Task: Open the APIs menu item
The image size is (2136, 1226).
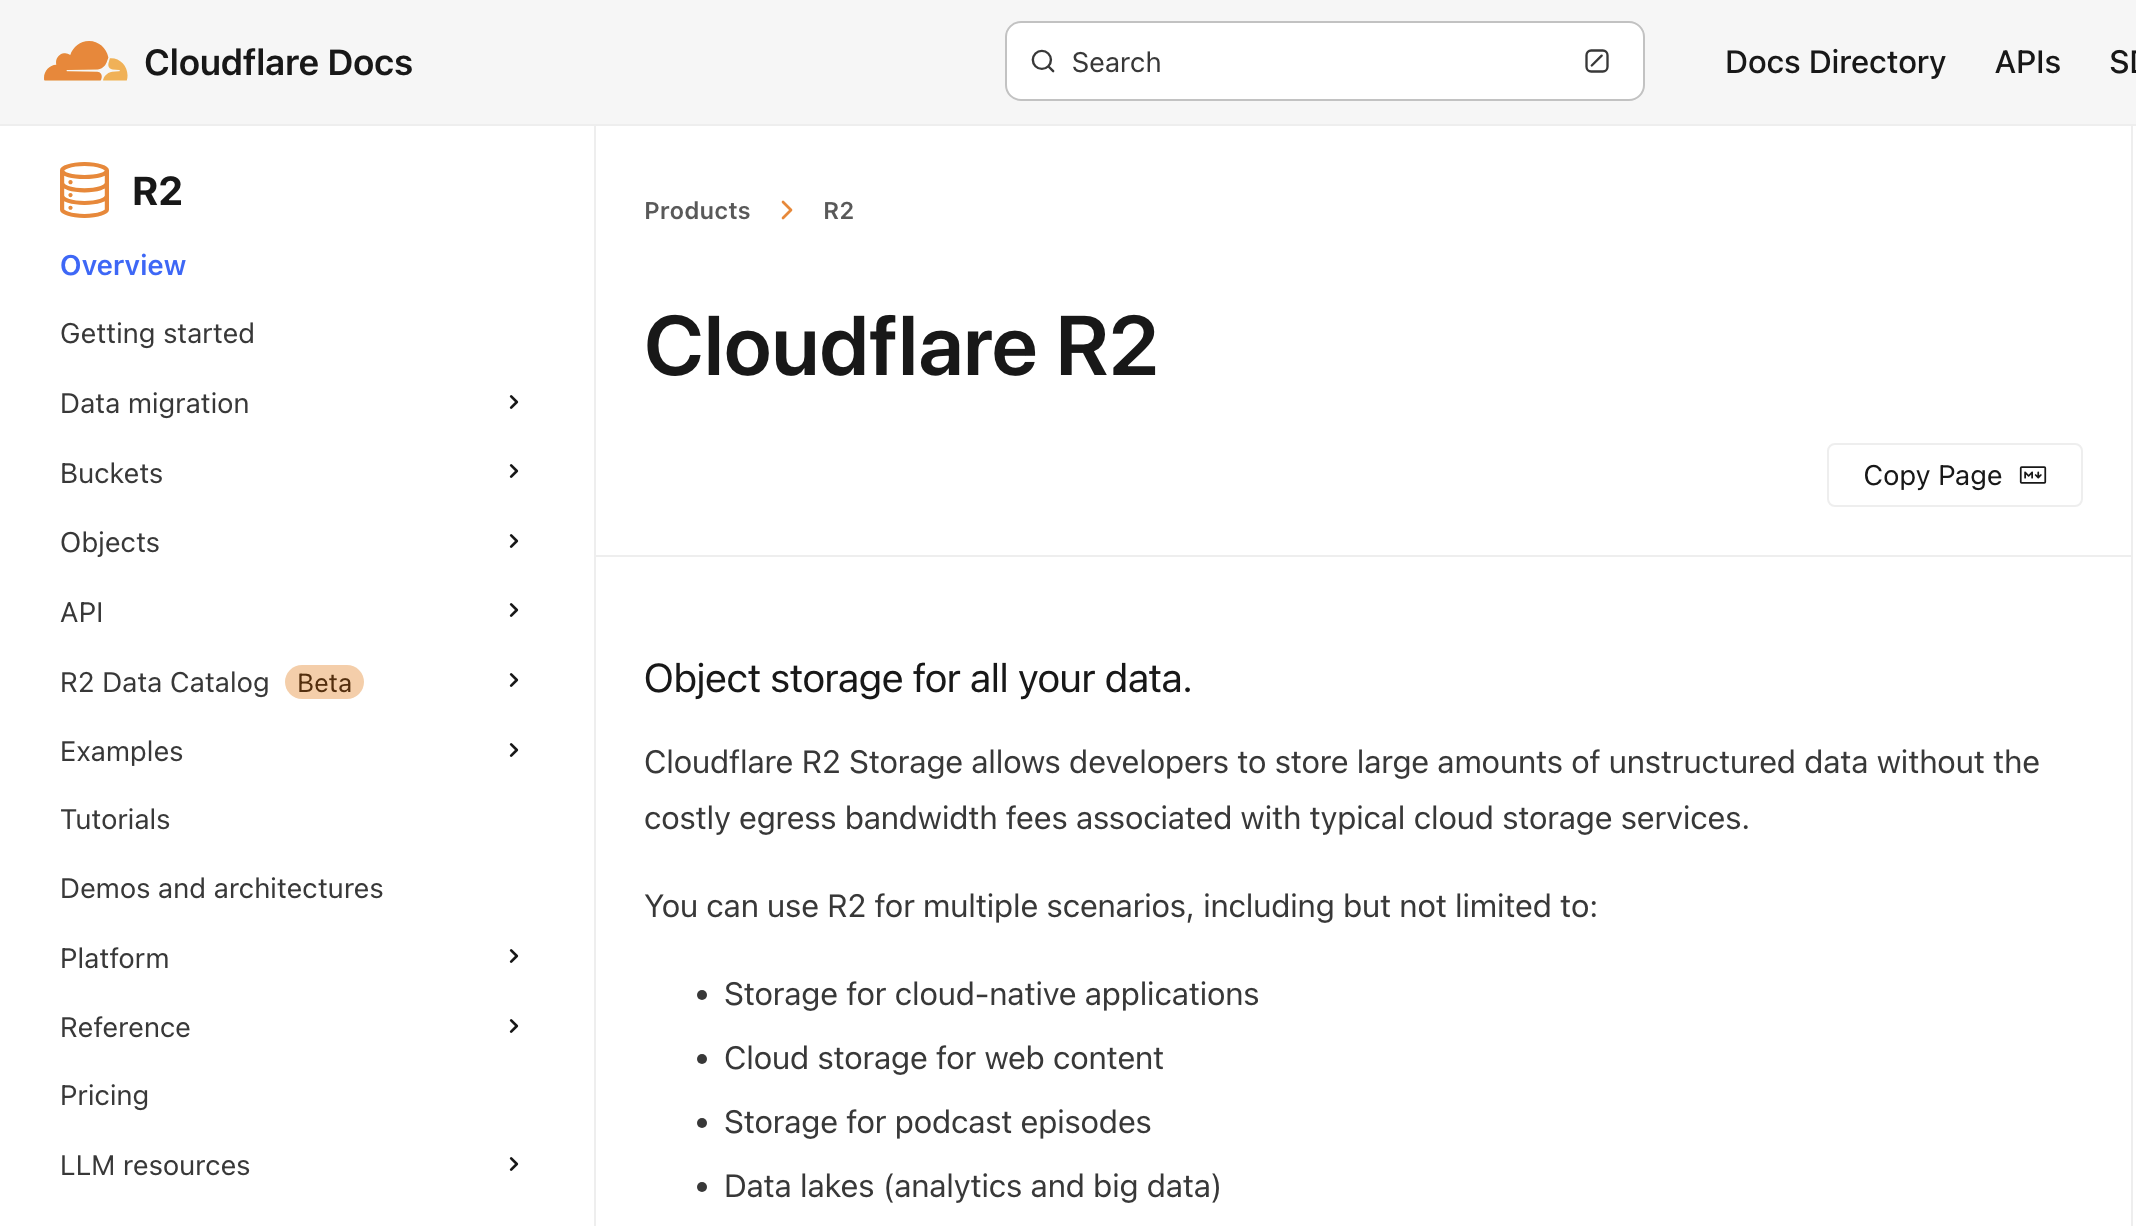Action: pos(2027,61)
